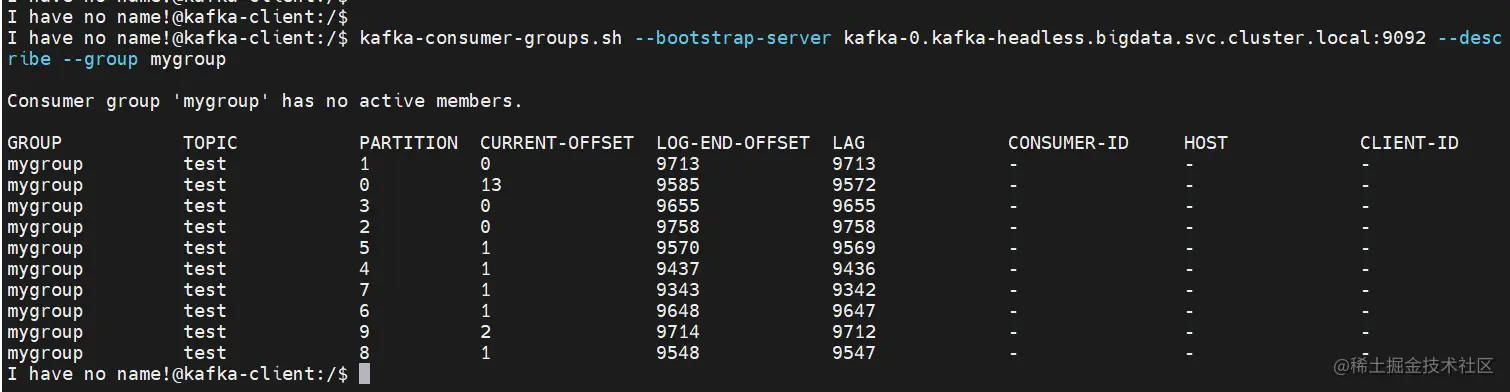
Task: Click the log-end-offset value 9548
Action: coord(678,353)
